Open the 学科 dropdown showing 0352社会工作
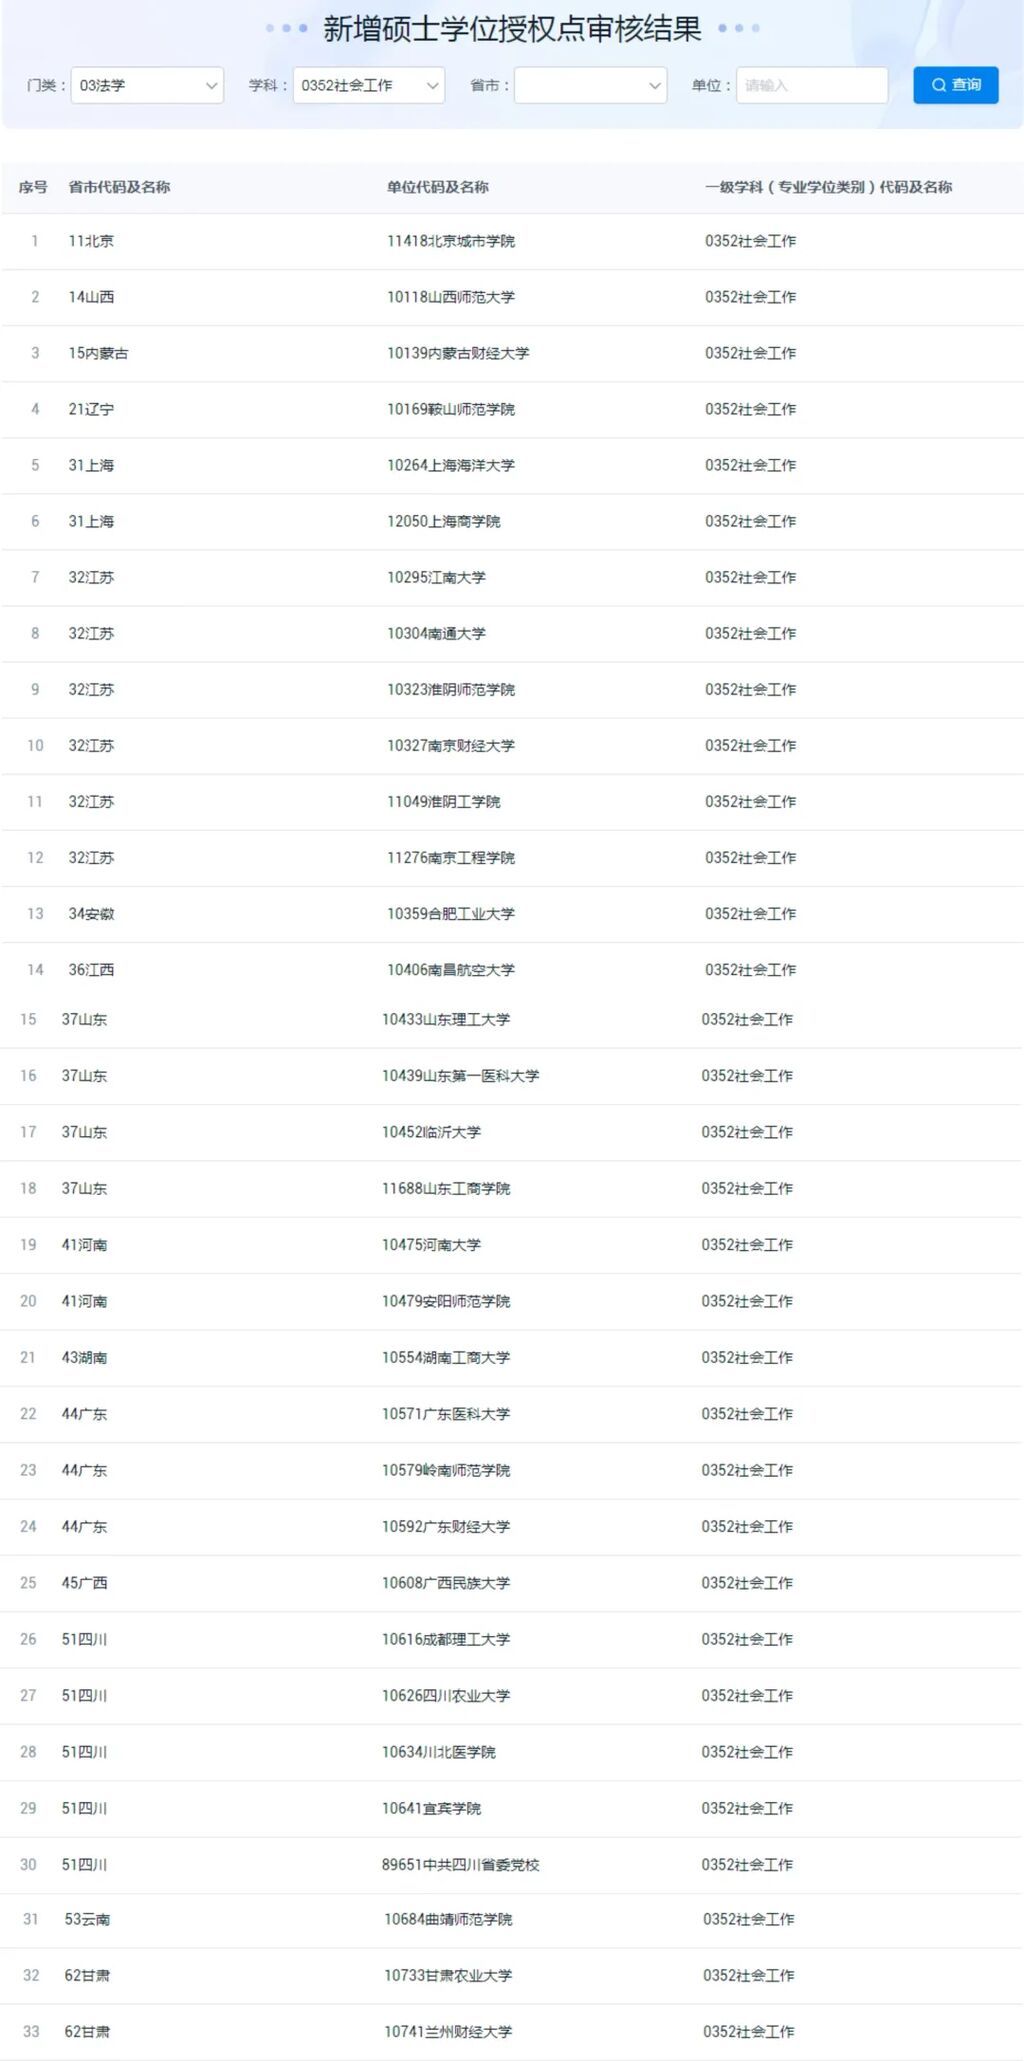The width and height of the screenshot is (1024, 2061). [368, 85]
